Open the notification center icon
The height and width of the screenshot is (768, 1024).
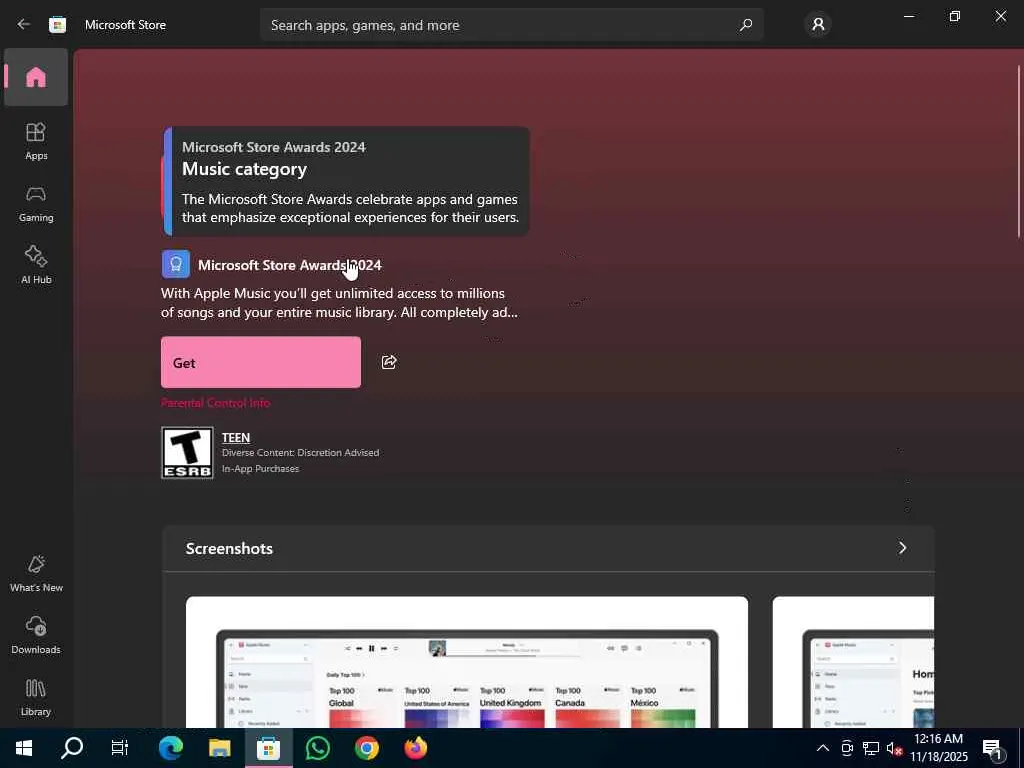[992, 749]
